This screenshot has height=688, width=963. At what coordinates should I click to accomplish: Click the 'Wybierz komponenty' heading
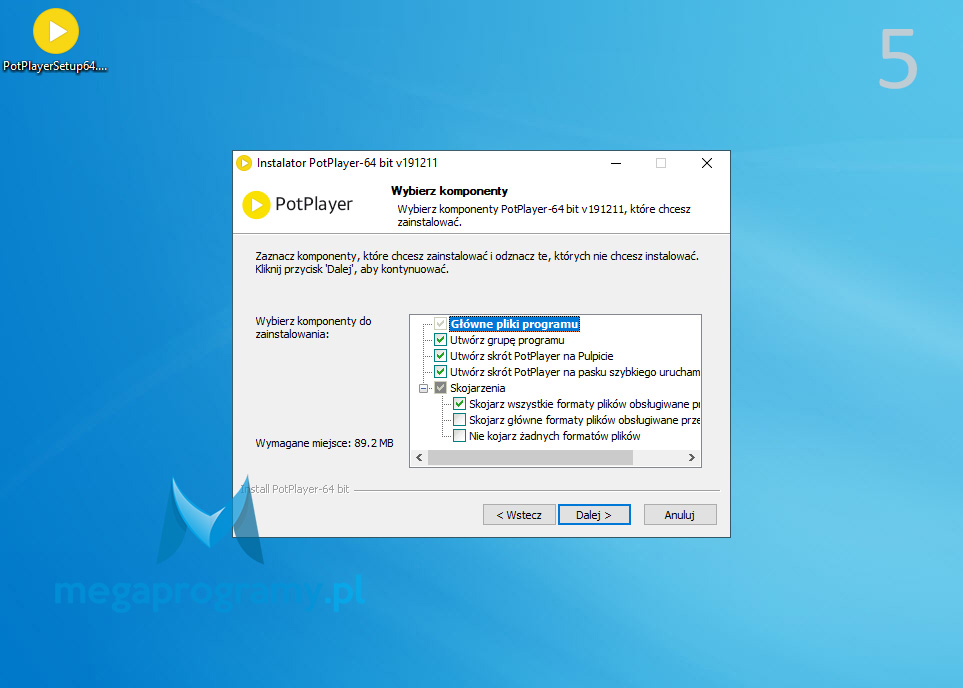[450, 191]
